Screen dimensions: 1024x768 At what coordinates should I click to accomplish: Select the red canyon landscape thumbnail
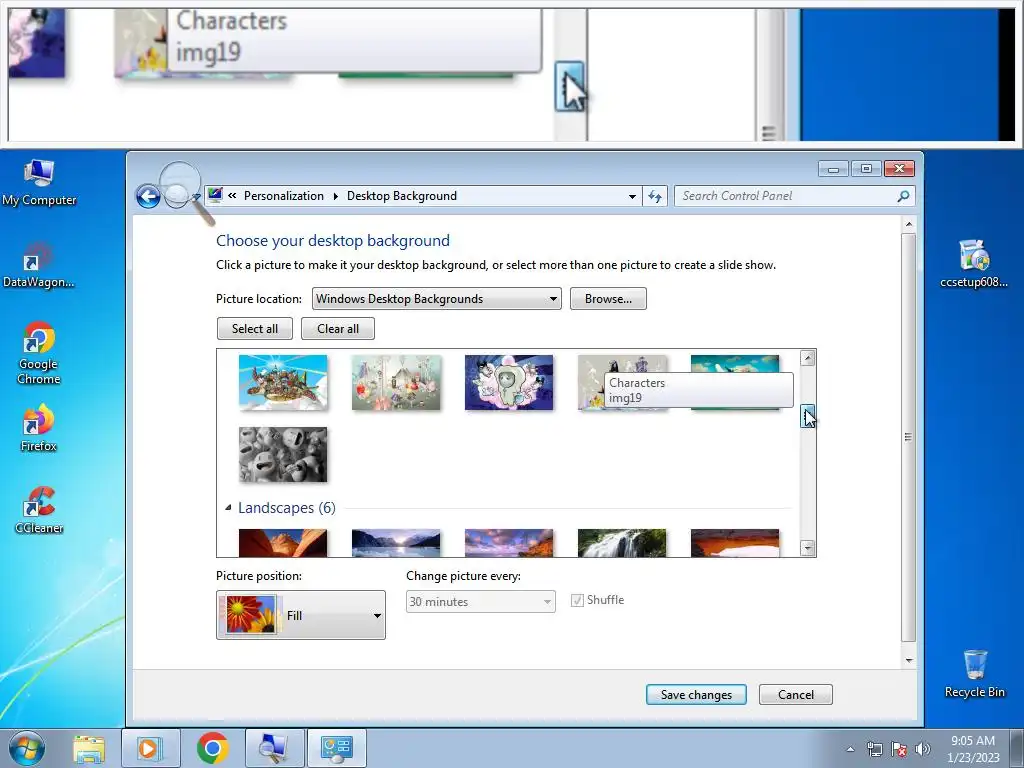click(283, 543)
